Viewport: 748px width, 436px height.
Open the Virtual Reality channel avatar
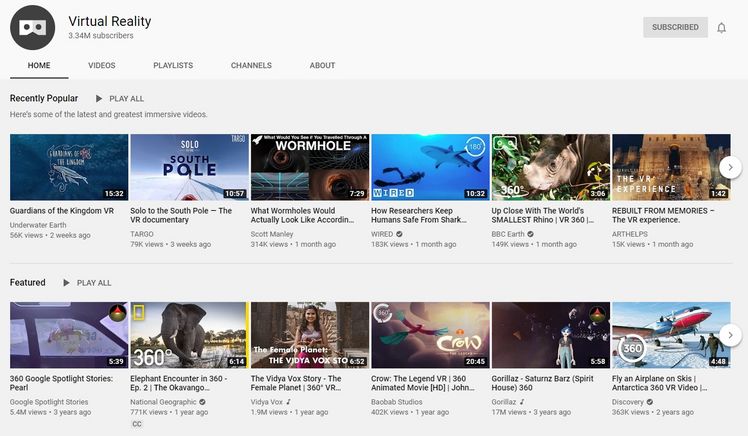point(32,28)
